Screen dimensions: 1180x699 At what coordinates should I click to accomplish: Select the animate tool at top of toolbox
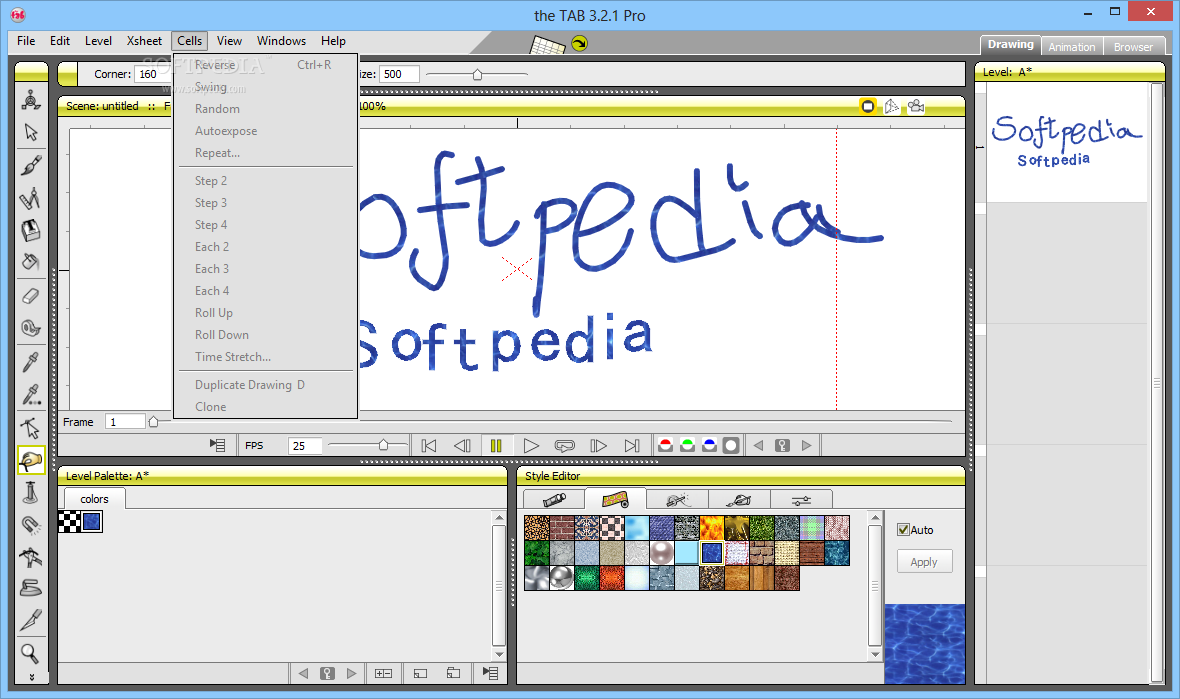(31, 100)
